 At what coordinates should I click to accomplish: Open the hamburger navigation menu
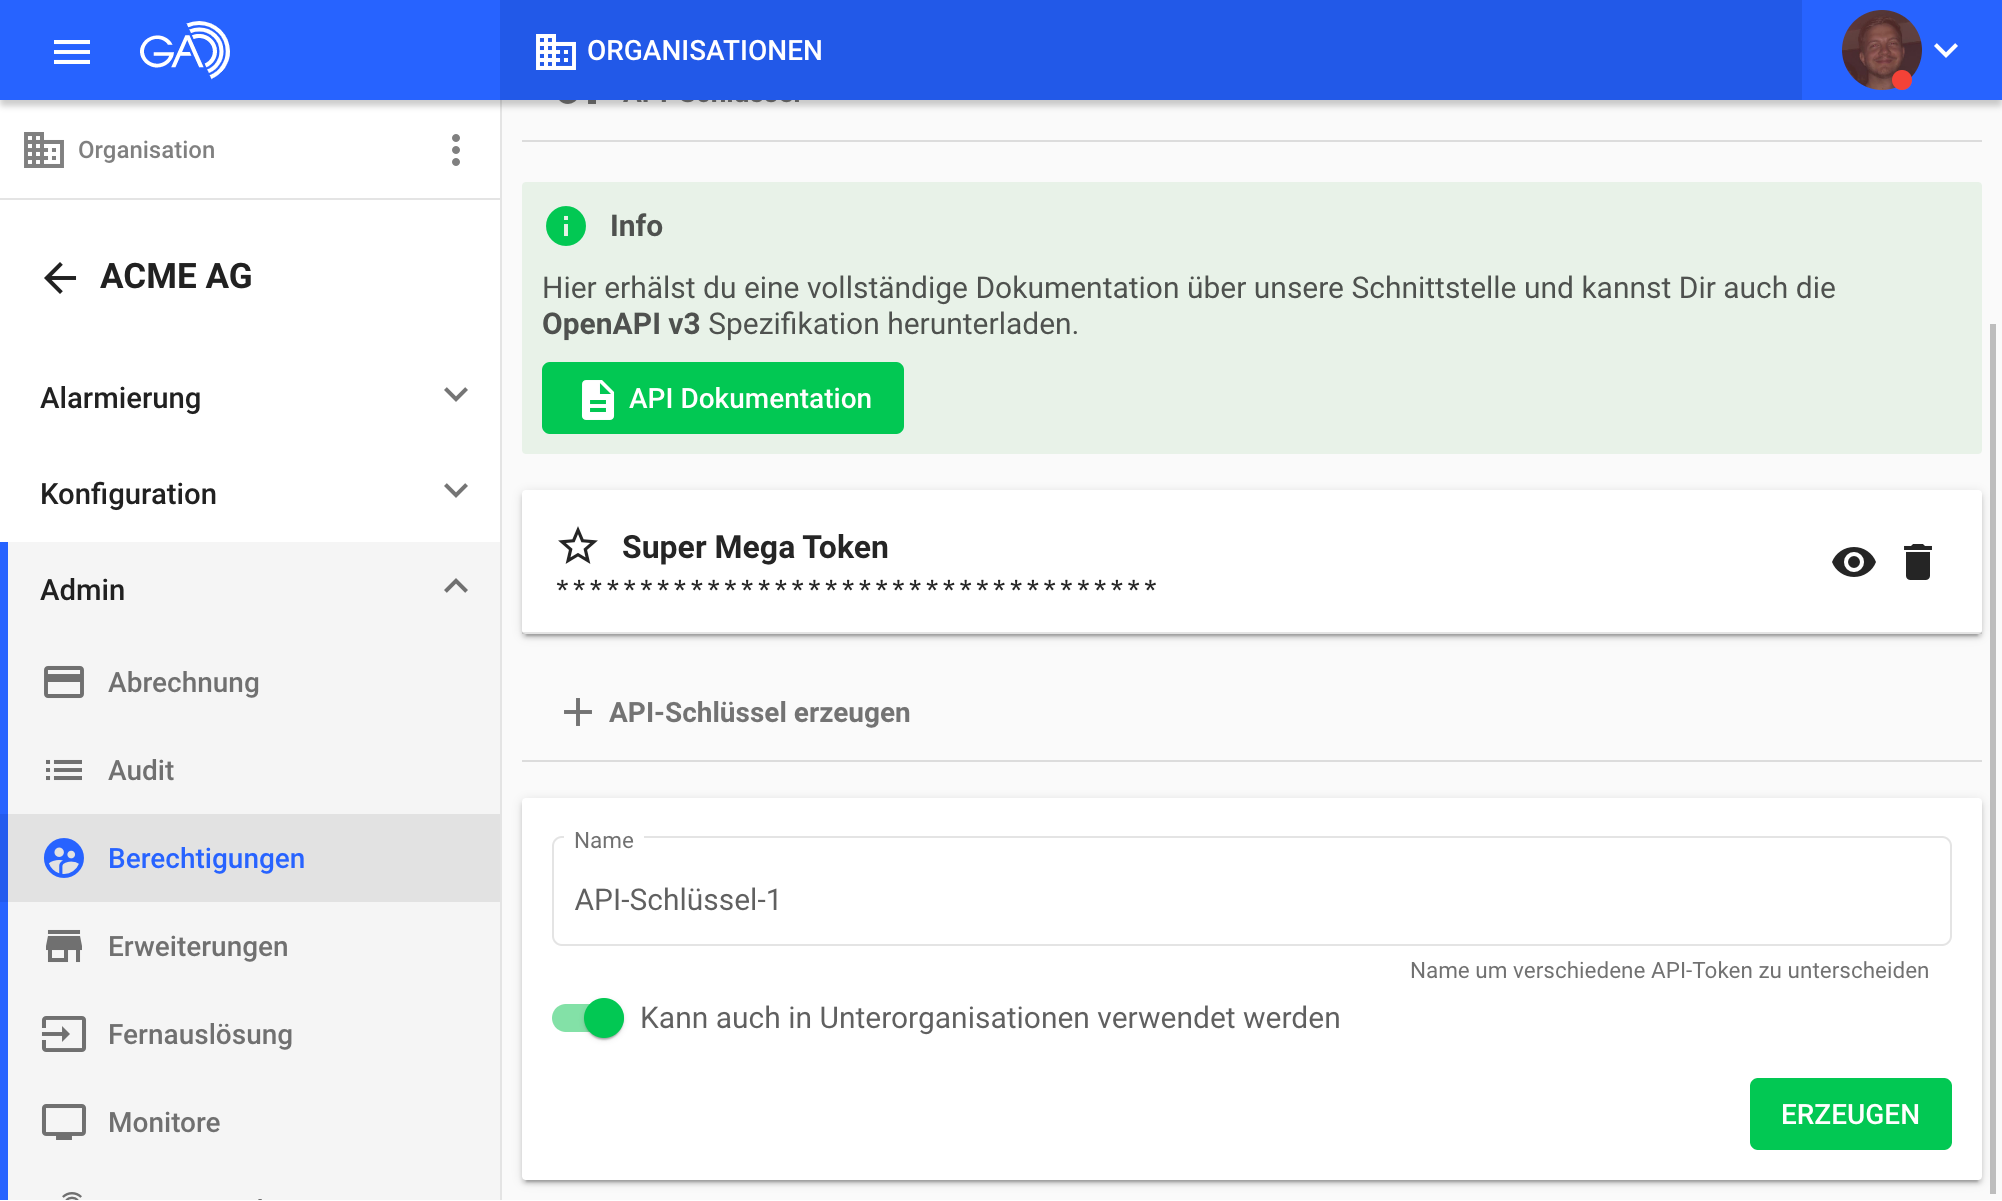click(71, 51)
